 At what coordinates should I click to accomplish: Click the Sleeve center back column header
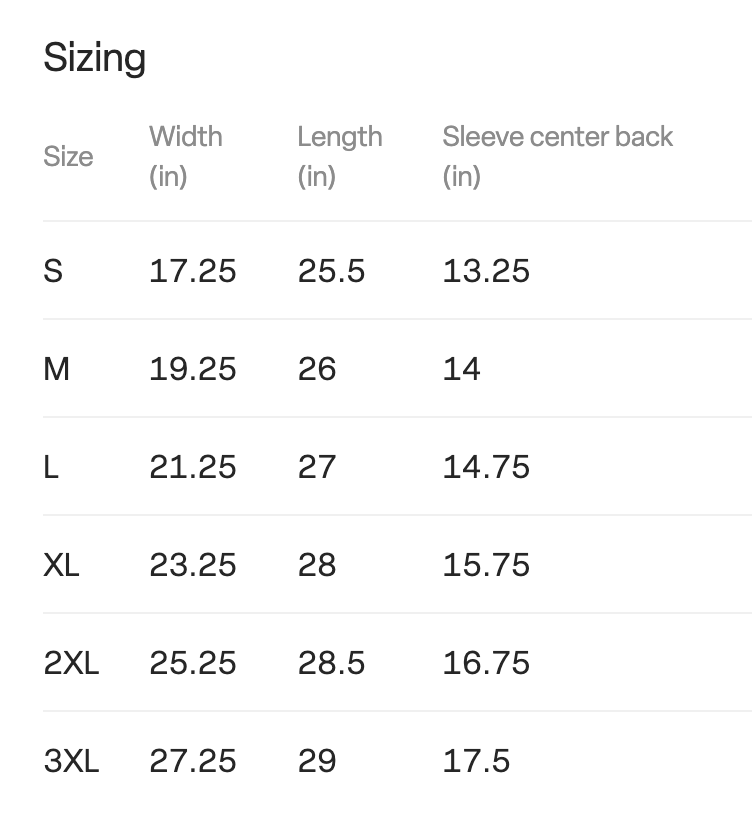[x=558, y=137]
